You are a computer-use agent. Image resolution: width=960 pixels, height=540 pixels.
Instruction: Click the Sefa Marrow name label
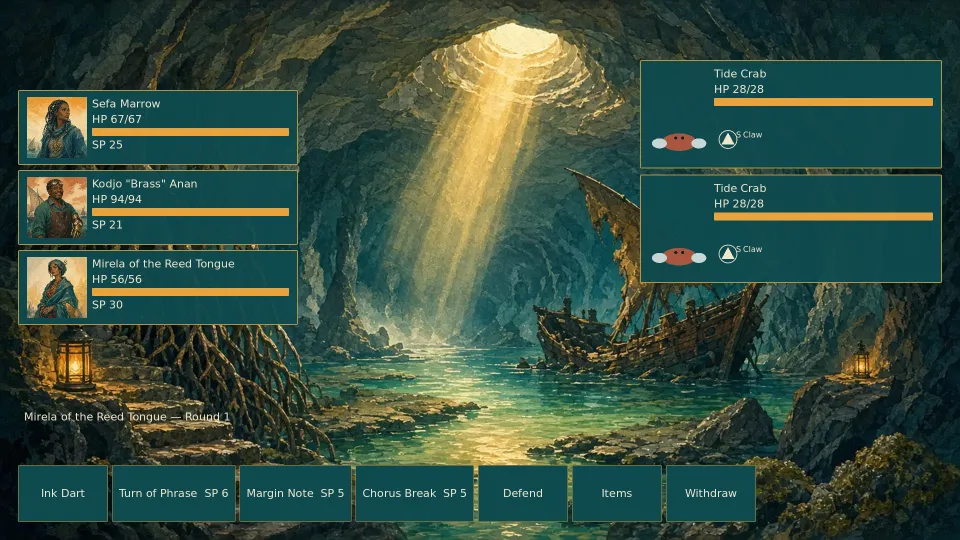[x=126, y=103]
